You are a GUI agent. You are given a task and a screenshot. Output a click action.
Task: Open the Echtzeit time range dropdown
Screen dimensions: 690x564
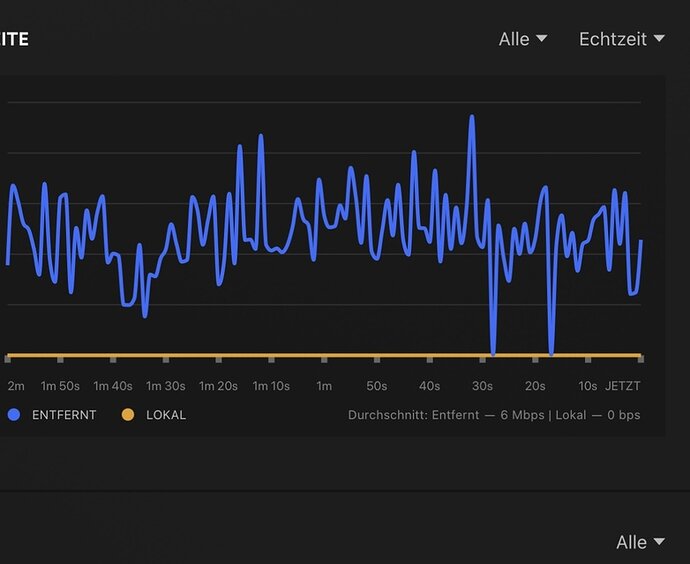pos(621,39)
